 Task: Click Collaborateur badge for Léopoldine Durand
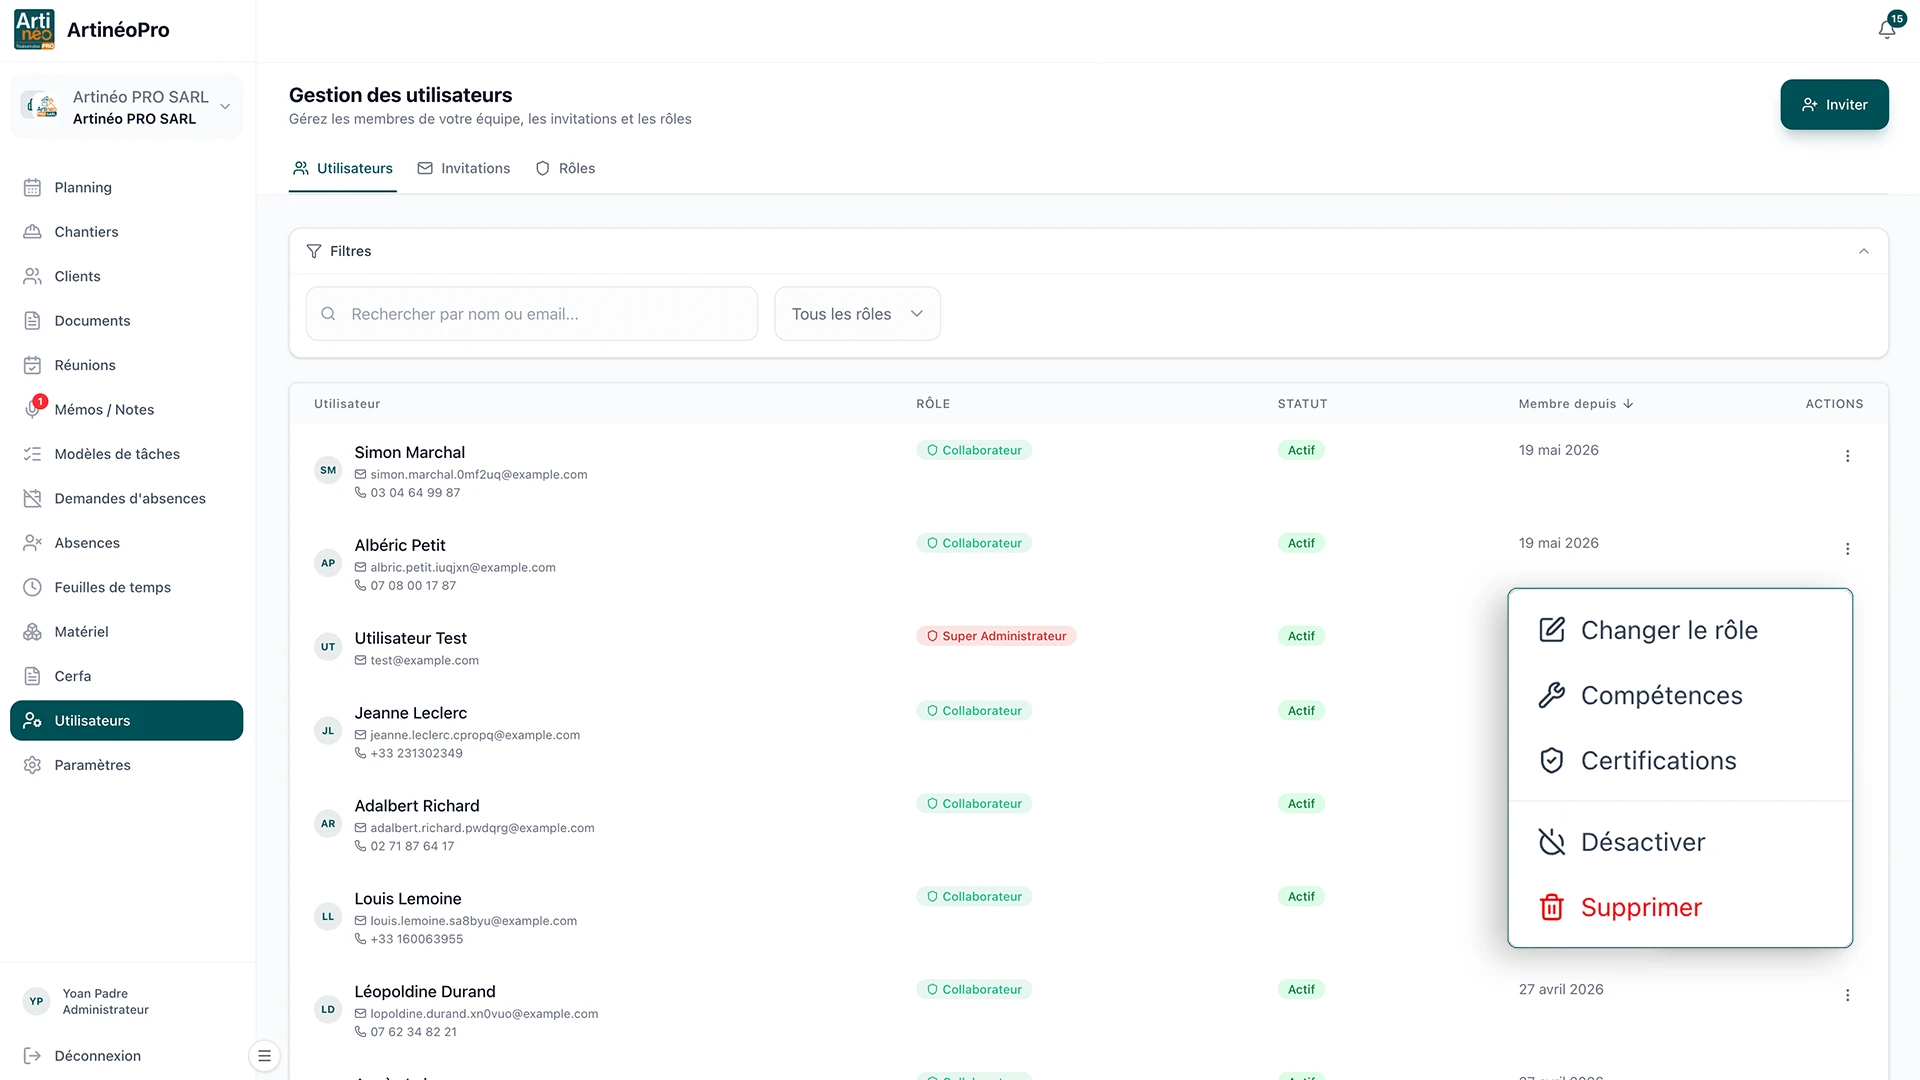(974, 990)
